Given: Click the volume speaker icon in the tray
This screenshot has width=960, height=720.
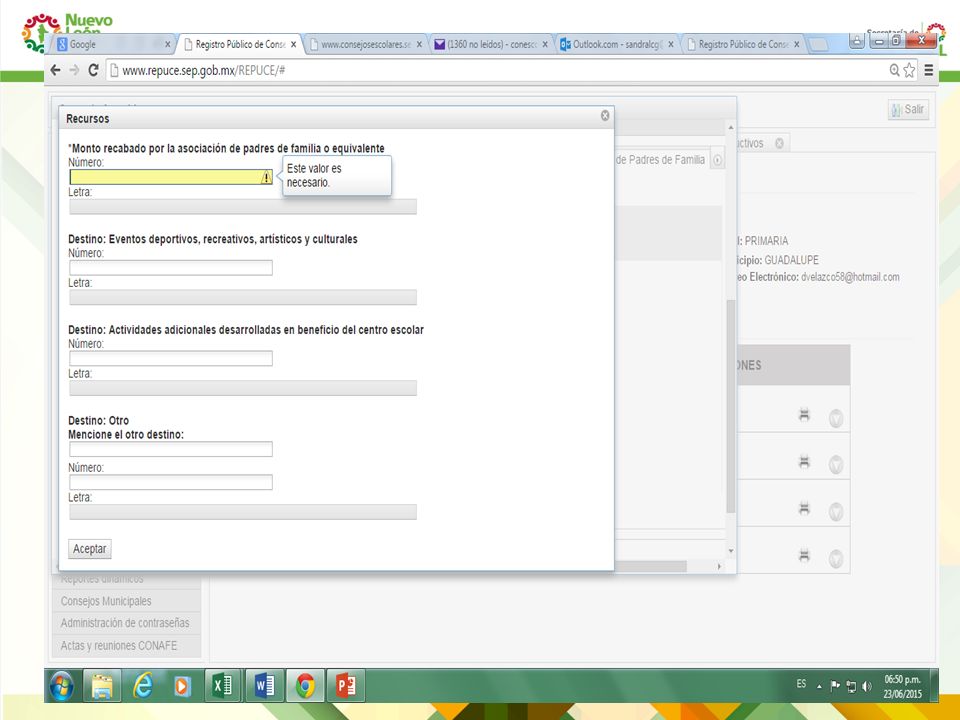Looking at the screenshot, I should (x=866, y=686).
